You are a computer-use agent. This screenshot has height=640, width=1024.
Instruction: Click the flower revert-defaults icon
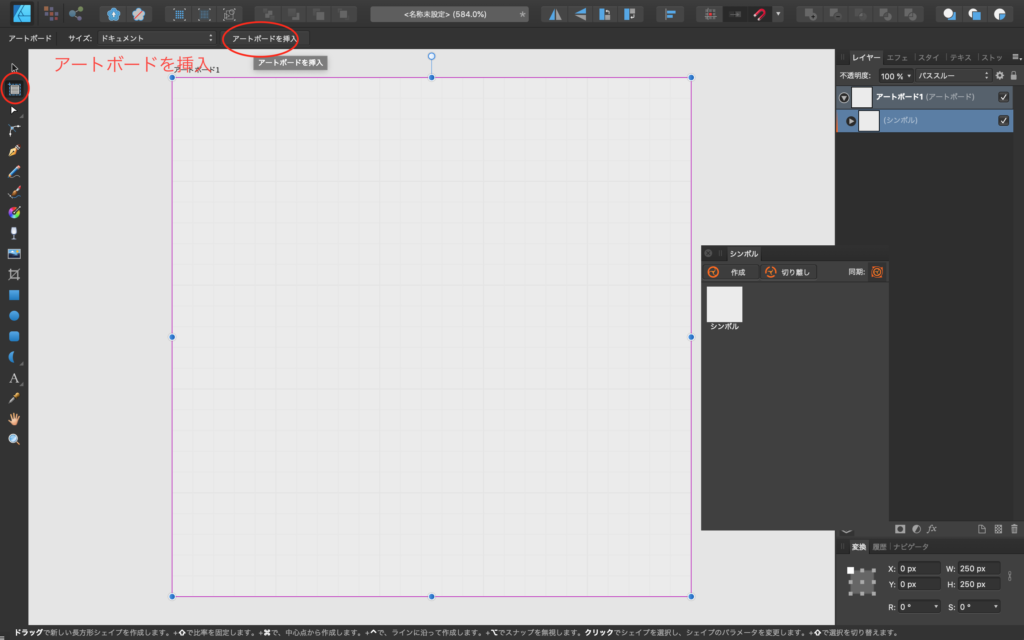[x=138, y=14]
